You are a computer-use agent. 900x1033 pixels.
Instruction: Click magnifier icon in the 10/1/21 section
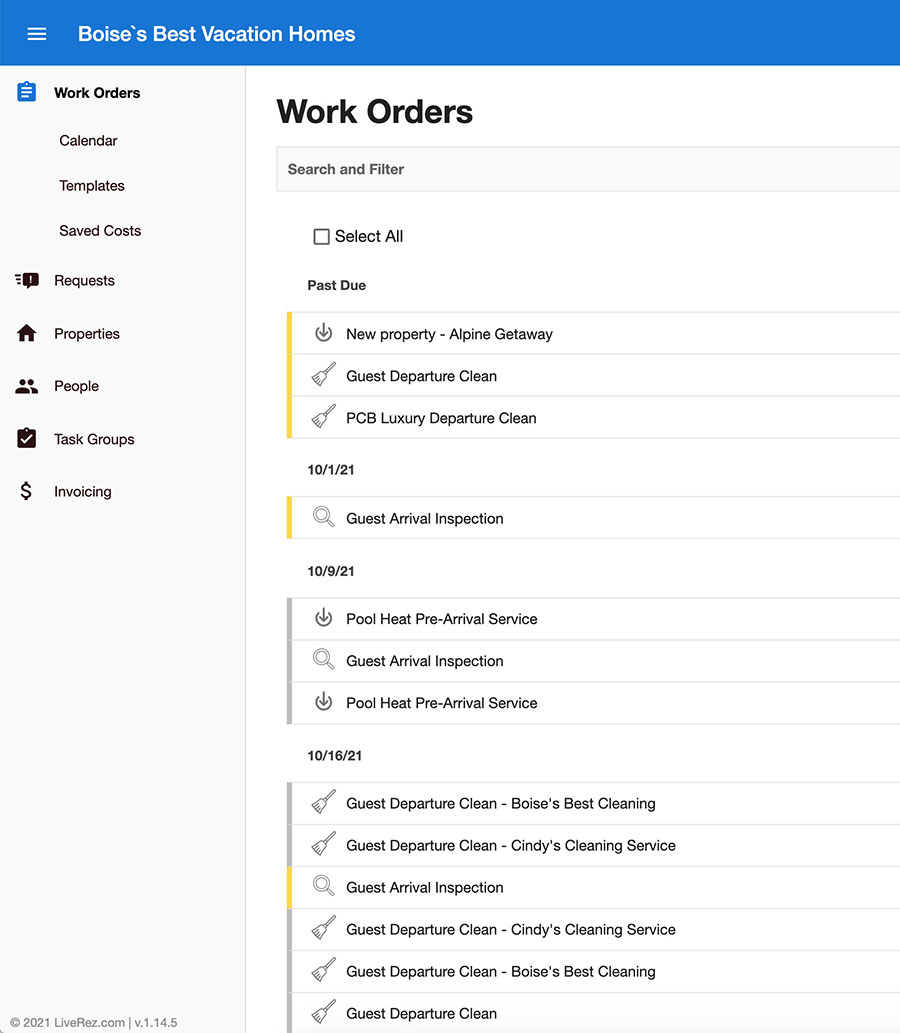tap(323, 517)
